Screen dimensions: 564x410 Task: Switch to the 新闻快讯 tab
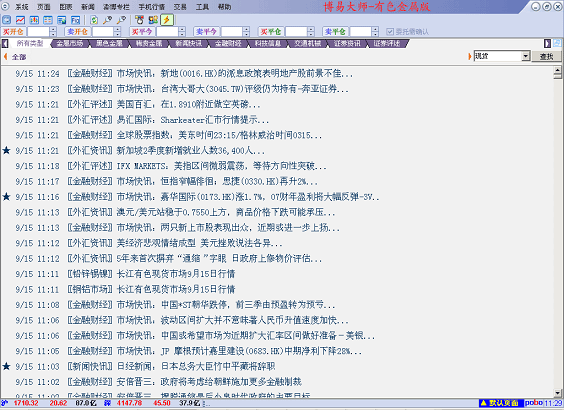coord(188,44)
